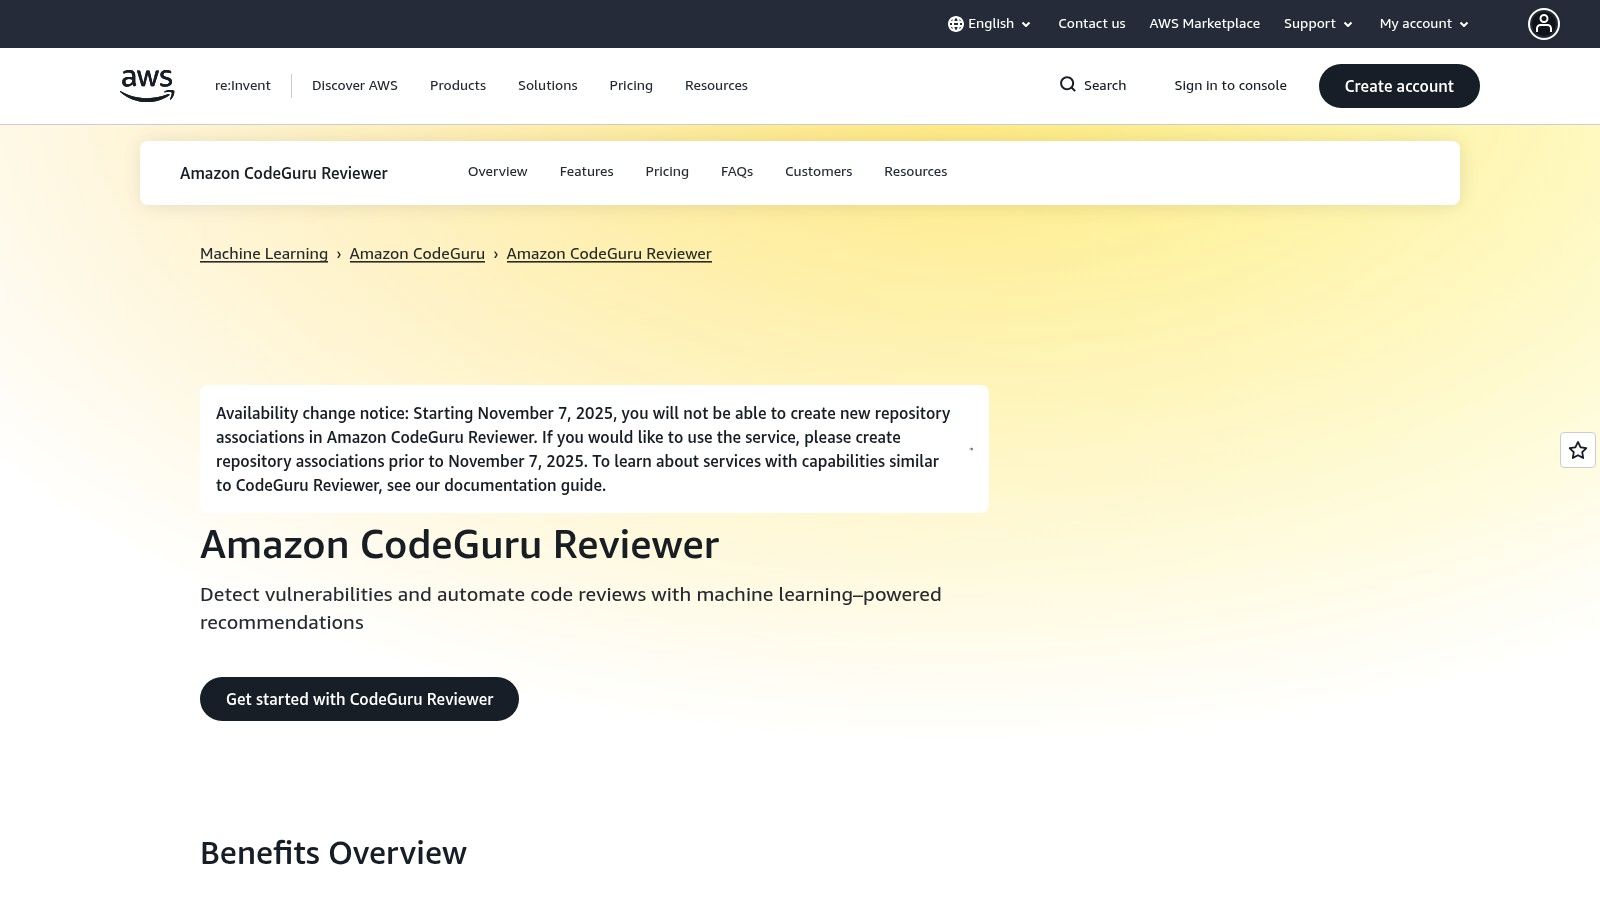Screen dimensions: 1600x900
Task: Click the Create account button
Action: 1399,86
